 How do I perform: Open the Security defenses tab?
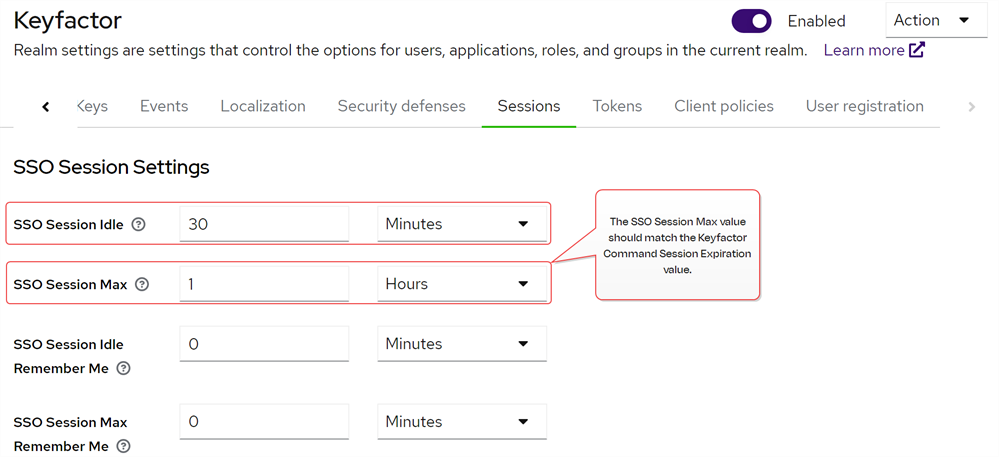(401, 106)
